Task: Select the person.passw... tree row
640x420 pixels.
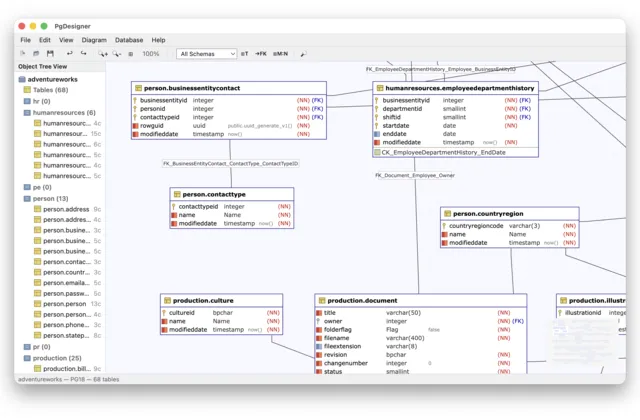Action: 67,293
